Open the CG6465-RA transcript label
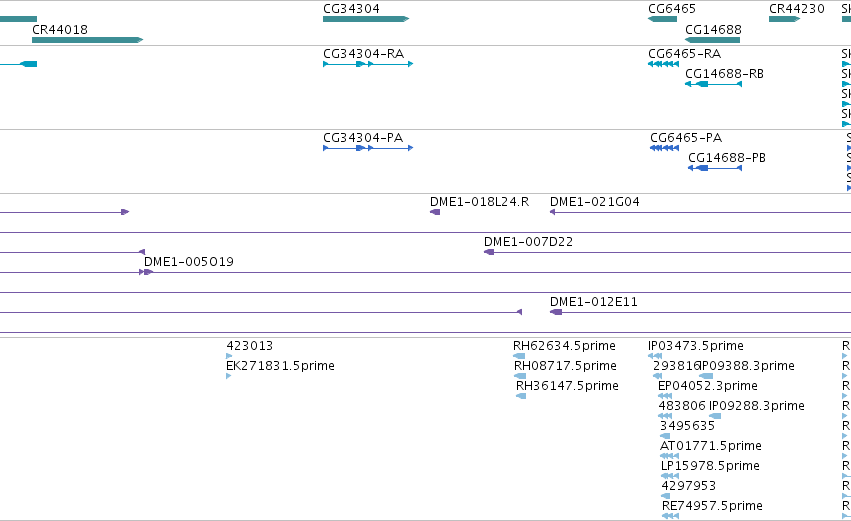This screenshot has width=851, height=521. [x=684, y=54]
